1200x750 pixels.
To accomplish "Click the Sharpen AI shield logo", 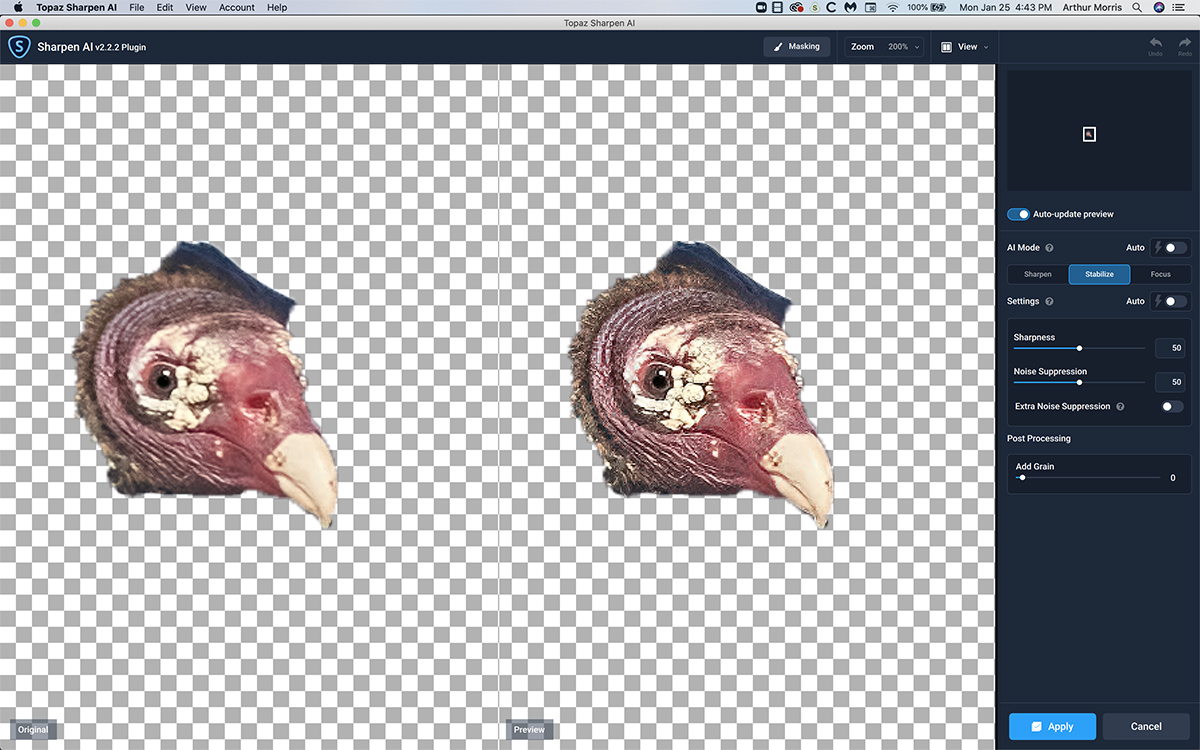I will click(18, 46).
